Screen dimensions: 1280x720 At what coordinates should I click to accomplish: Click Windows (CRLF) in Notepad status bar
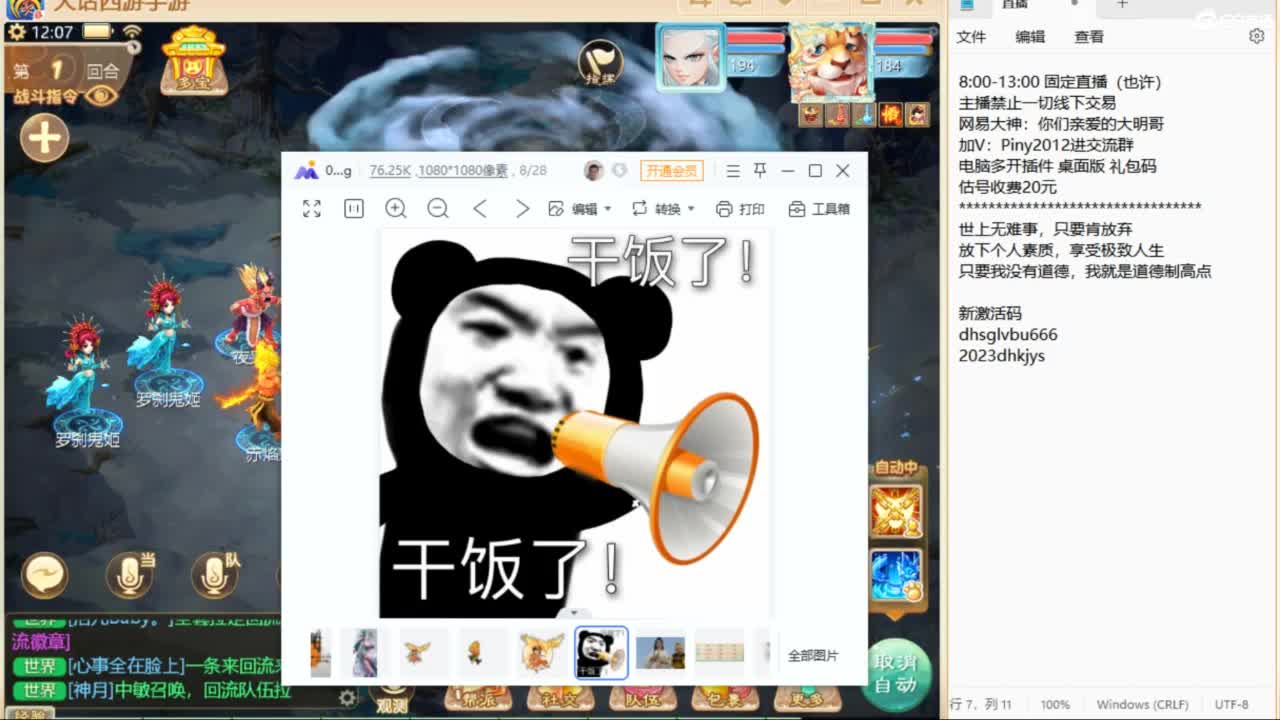click(1142, 705)
